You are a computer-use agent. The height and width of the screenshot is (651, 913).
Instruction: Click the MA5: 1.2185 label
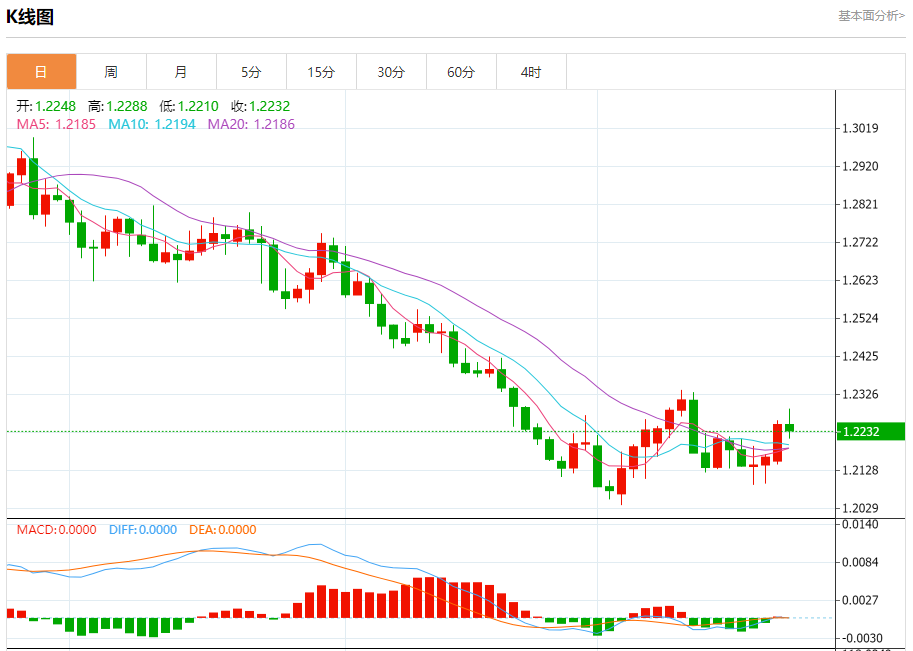(56, 124)
